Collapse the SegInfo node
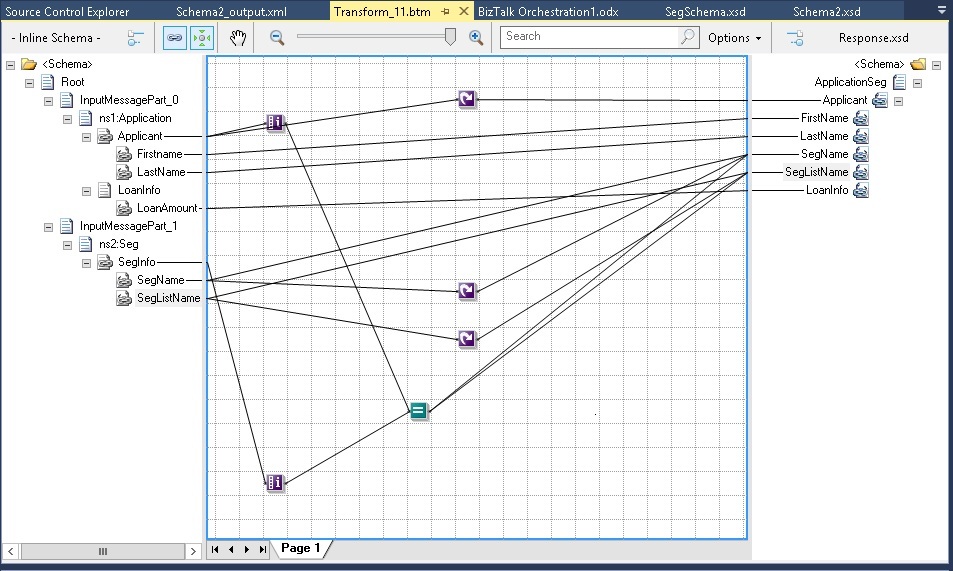 coord(86,263)
